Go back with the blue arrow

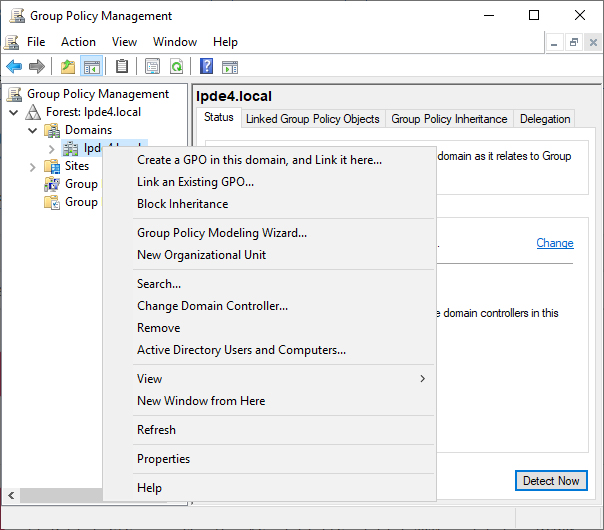[14, 67]
